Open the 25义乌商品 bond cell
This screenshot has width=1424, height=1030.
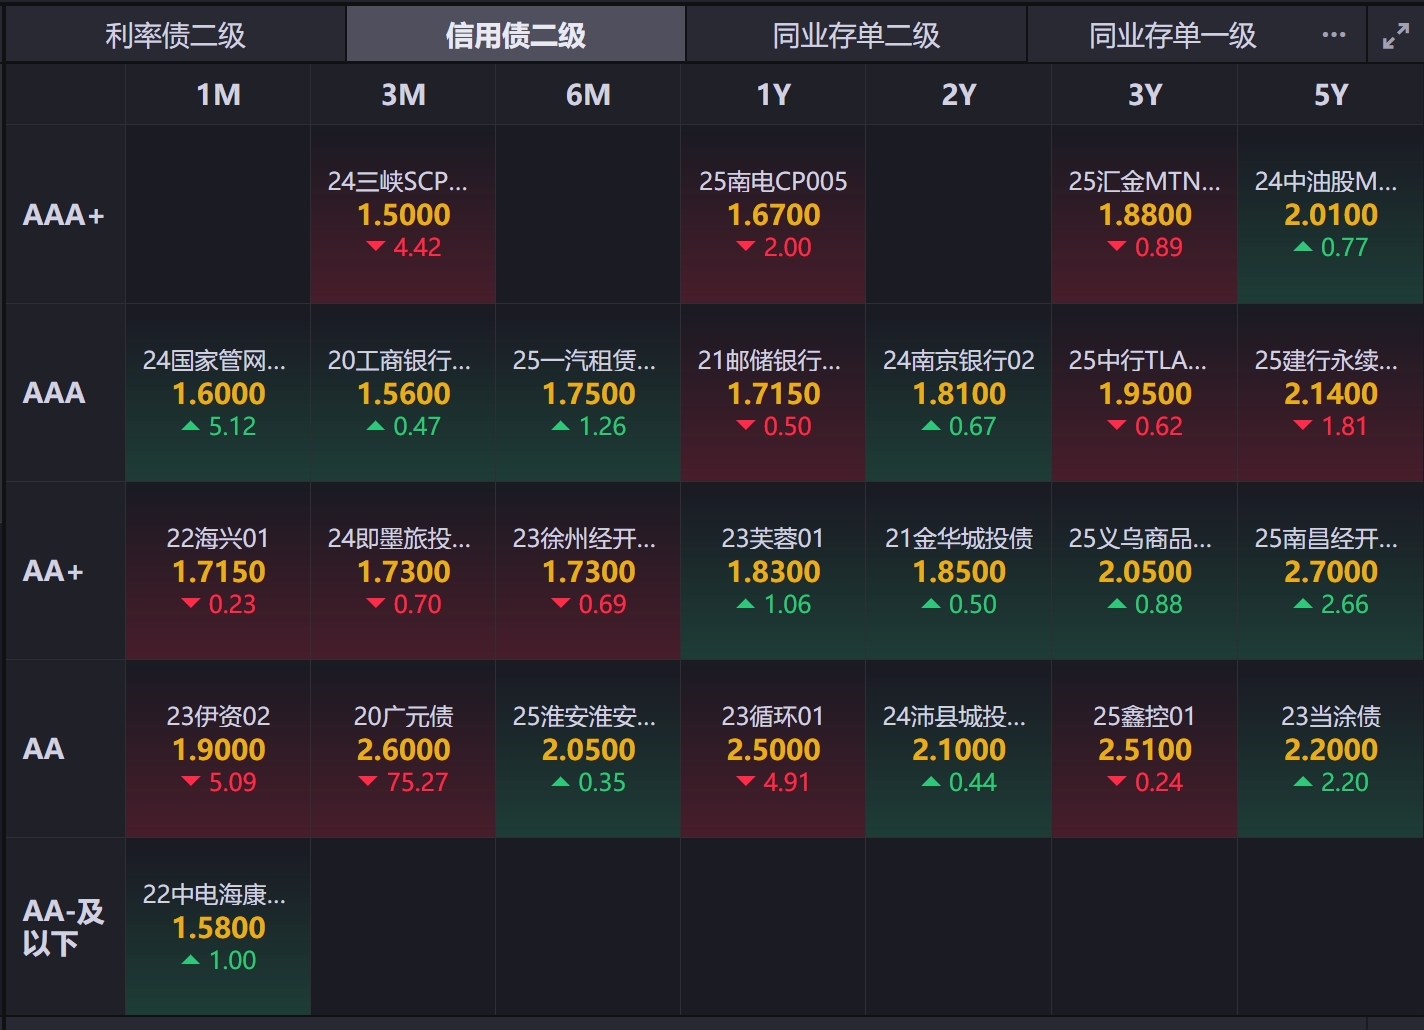(1145, 571)
